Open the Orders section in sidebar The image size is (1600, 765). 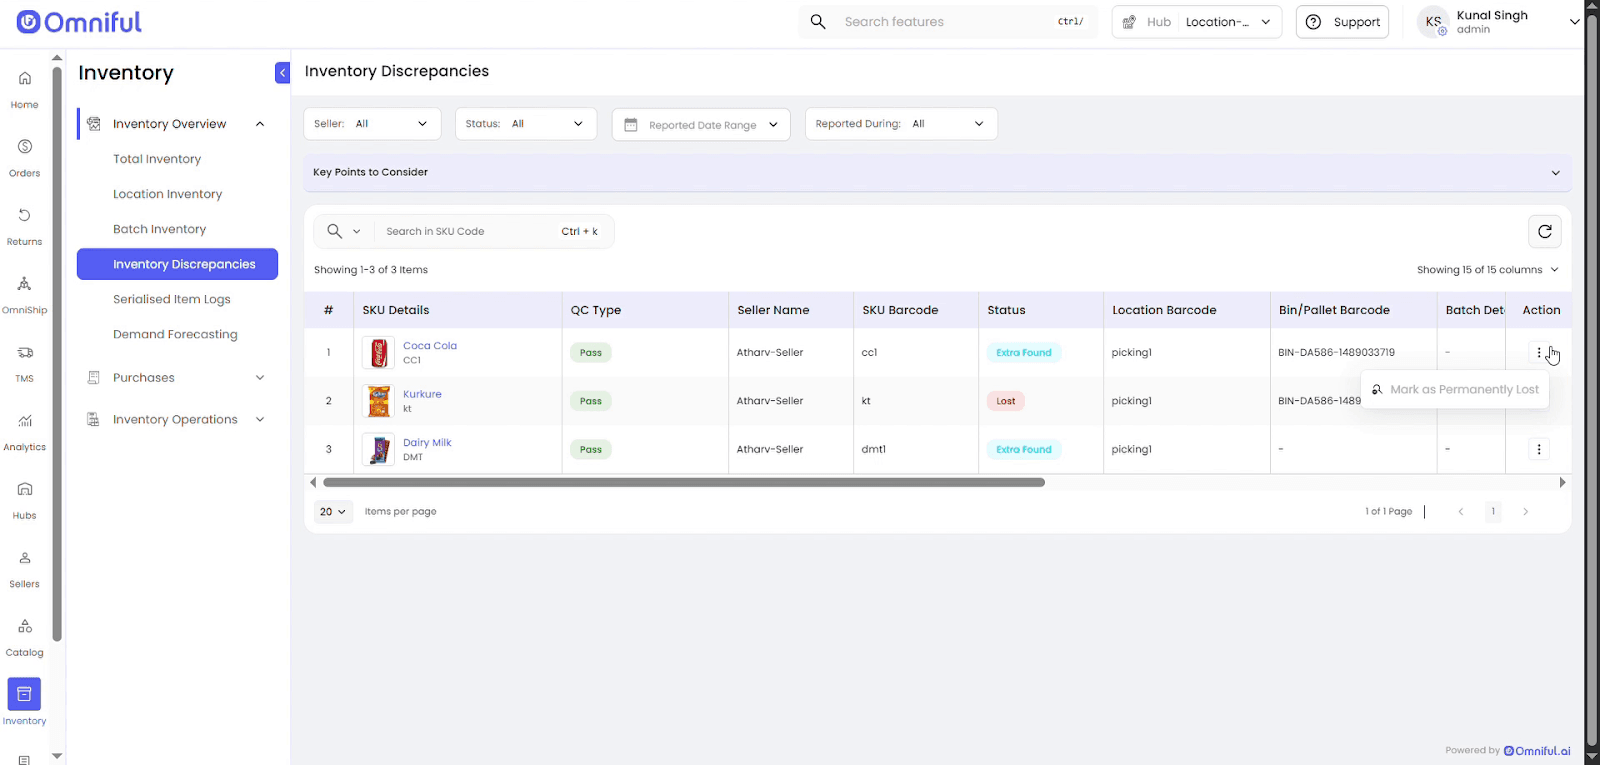tap(25, 156)
